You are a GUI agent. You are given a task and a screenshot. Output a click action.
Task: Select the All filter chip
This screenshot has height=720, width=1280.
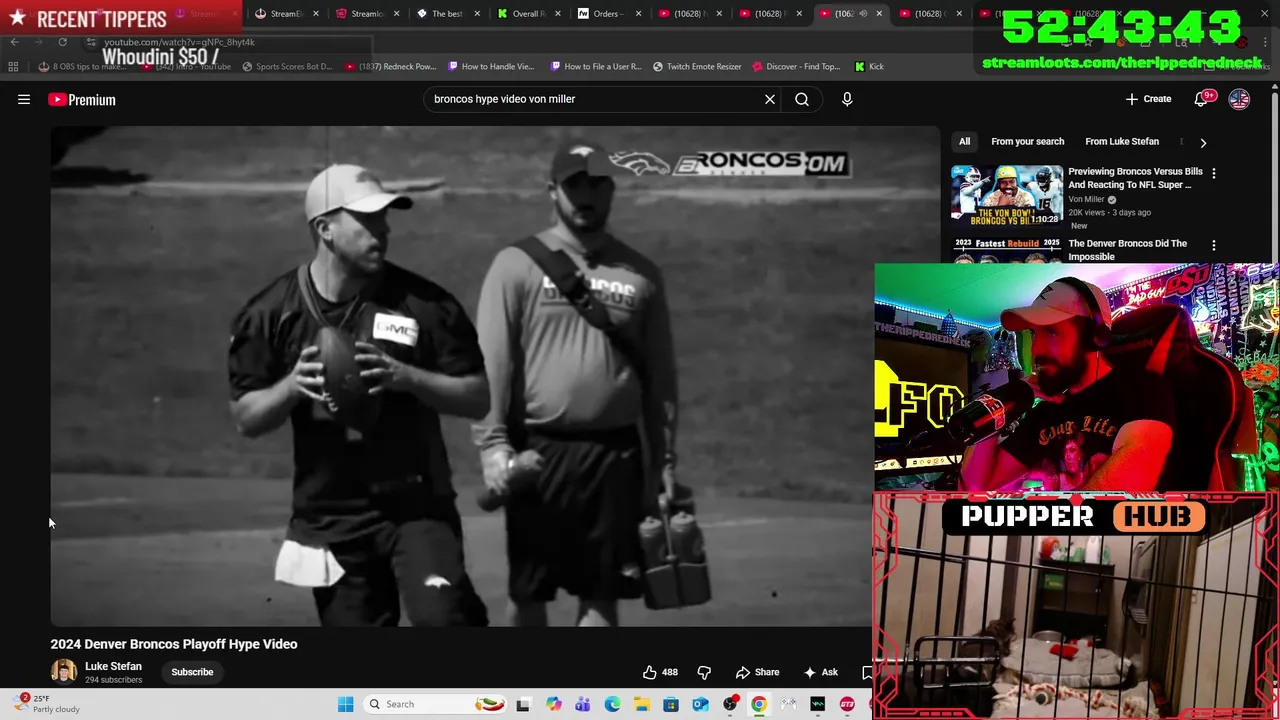[x=964, y=141]
